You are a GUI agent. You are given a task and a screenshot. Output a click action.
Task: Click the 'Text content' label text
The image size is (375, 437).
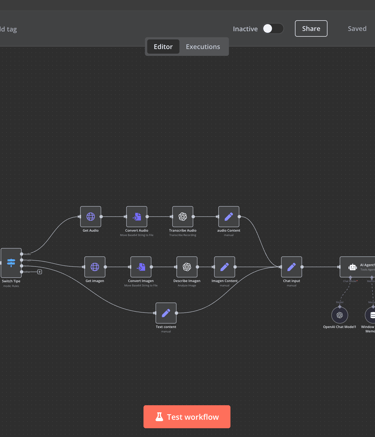[x=166, y=327]
